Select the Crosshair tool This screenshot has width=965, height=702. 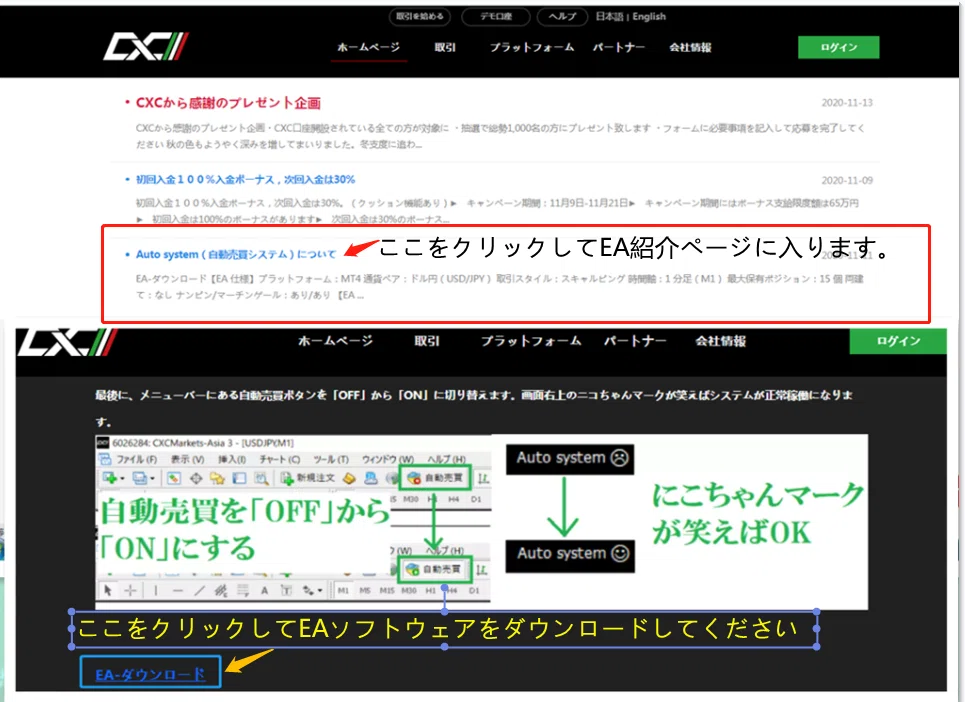coord(130,591)
